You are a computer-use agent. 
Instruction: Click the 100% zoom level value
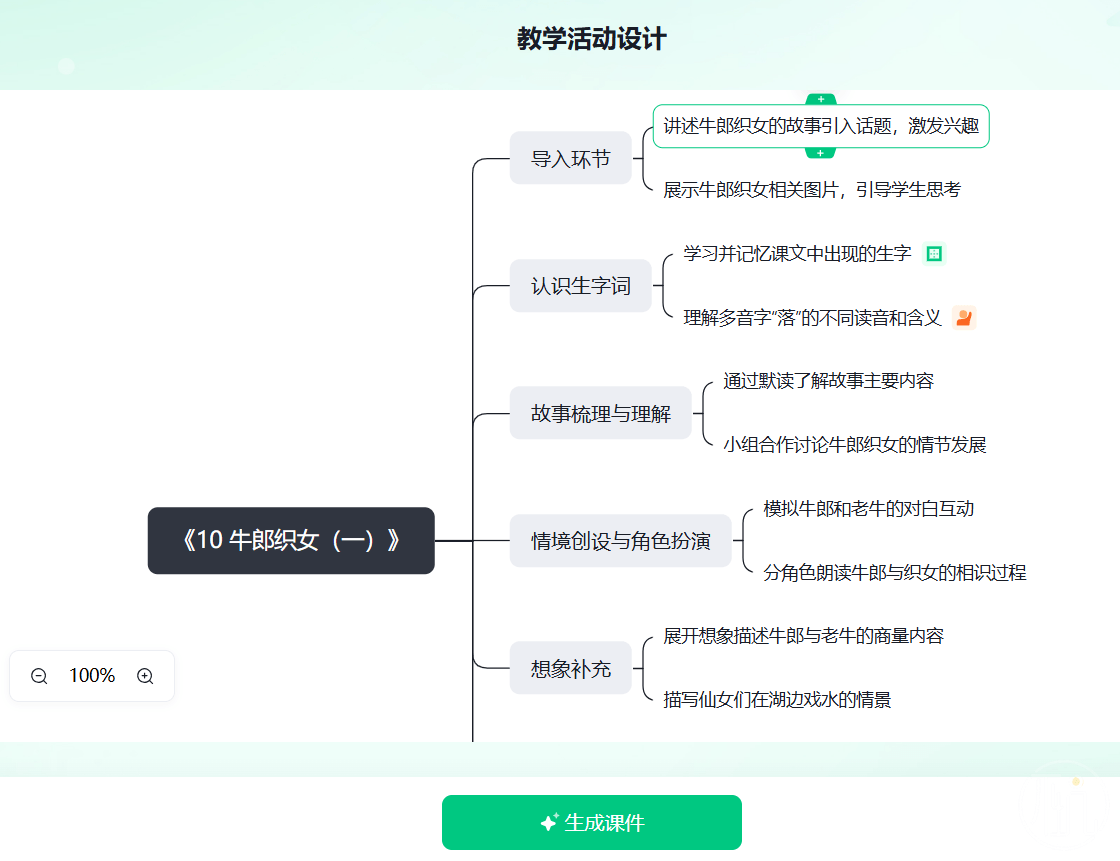click(92, 676)
